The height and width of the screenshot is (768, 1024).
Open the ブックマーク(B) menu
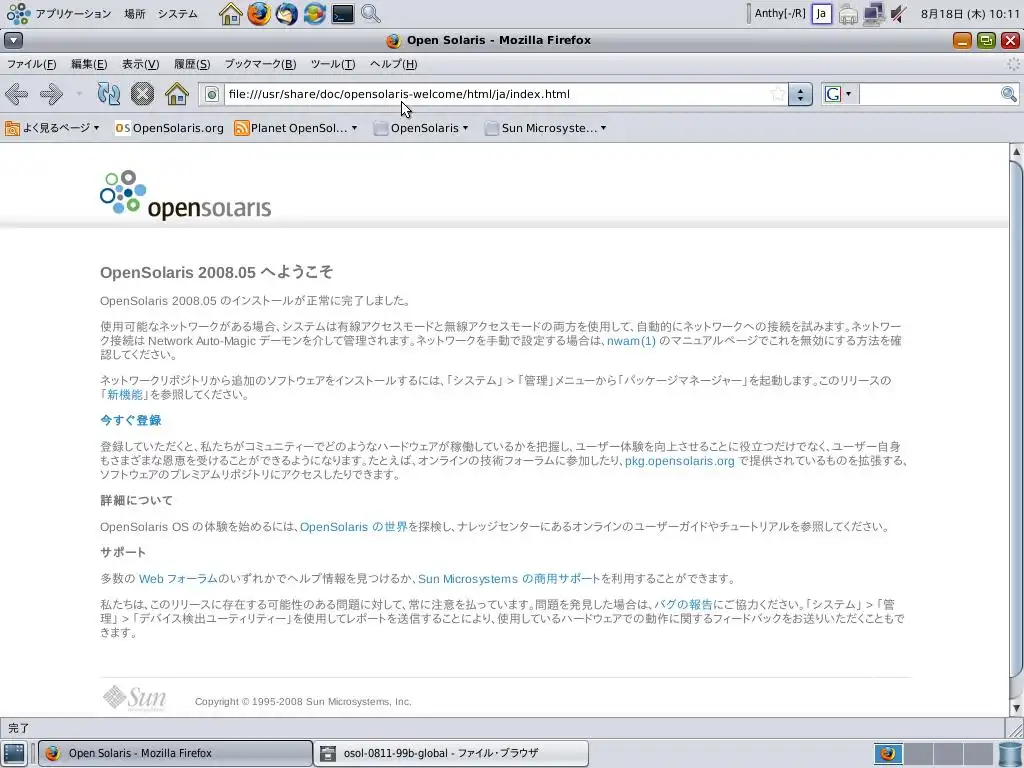(x=260, y=64)
